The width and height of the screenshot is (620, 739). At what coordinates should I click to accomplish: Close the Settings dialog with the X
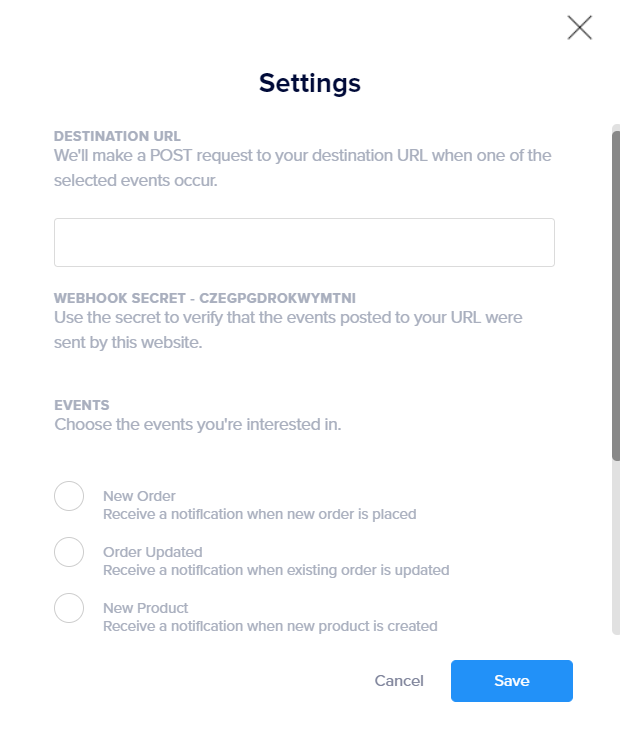tap(580, 28)
